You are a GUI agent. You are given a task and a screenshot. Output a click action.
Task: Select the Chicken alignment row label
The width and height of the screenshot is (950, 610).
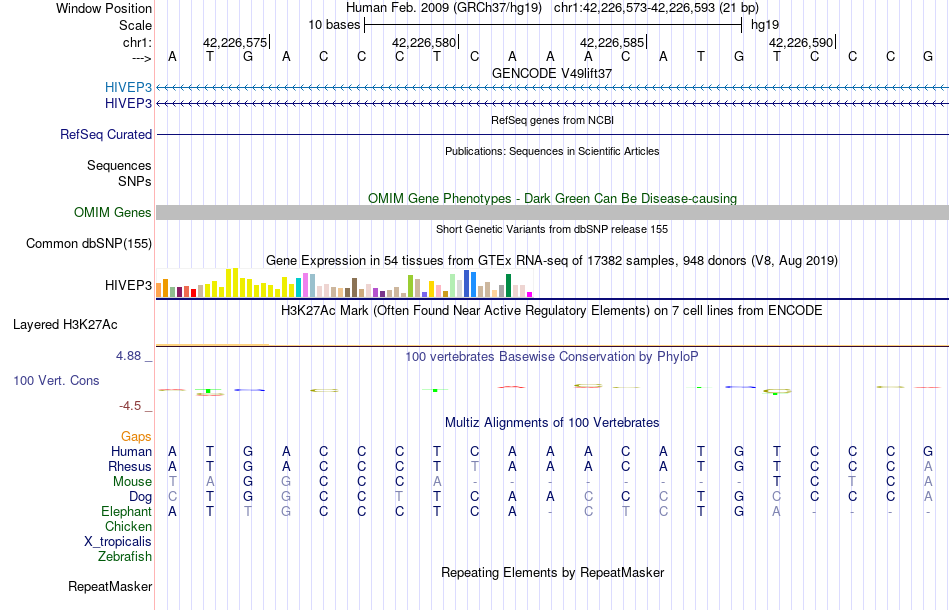(x=128, y=526)
